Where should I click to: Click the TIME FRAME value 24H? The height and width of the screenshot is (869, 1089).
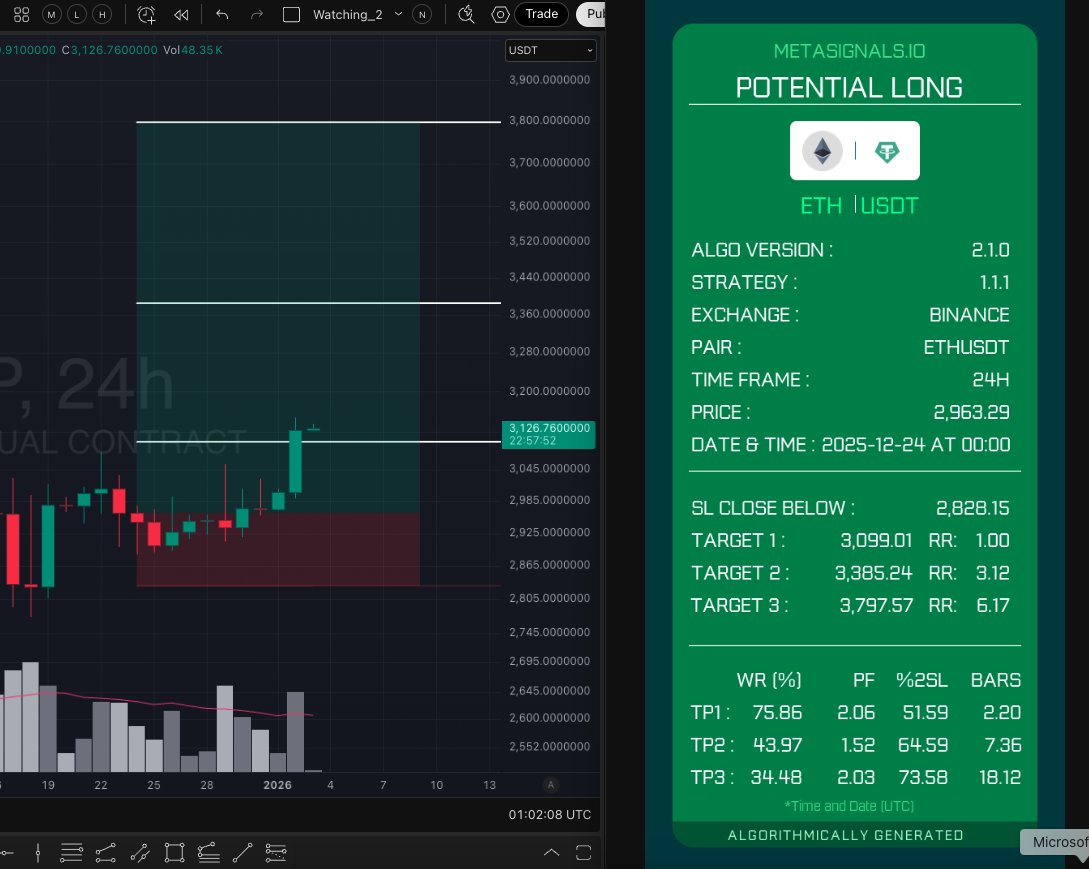[x=990, y=380]
